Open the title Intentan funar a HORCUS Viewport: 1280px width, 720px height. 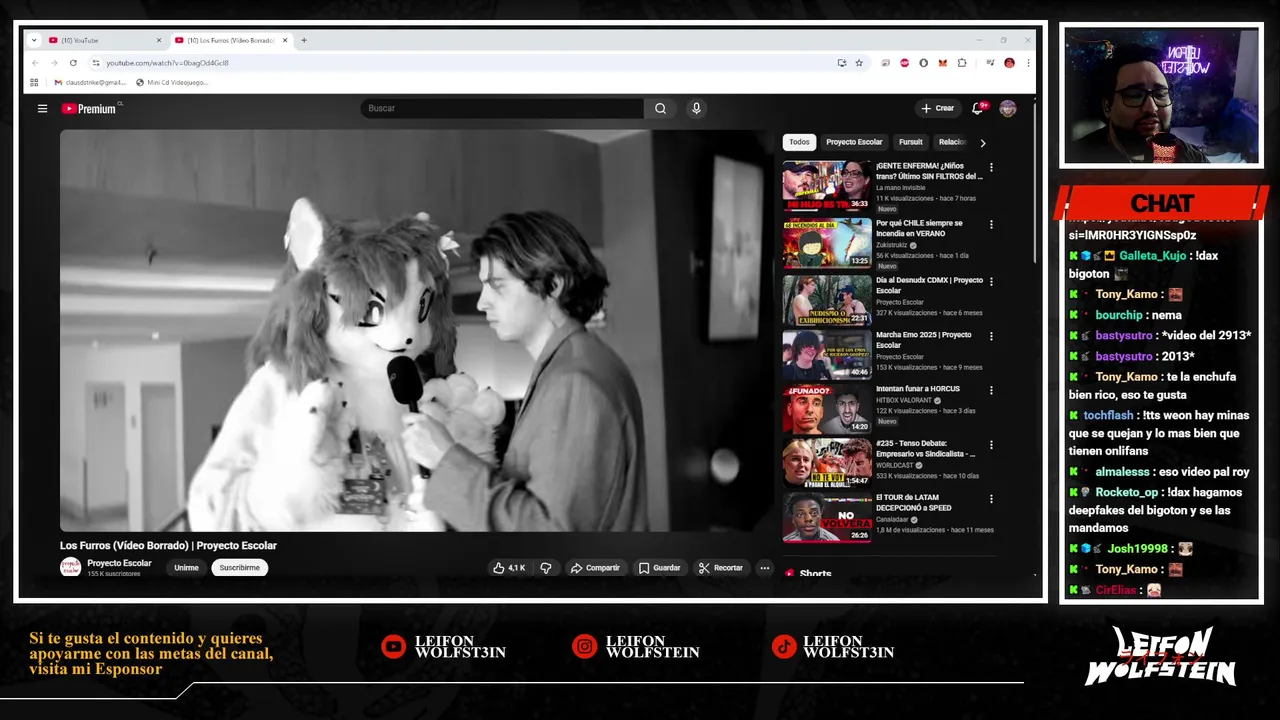click(x=917, y=389)
